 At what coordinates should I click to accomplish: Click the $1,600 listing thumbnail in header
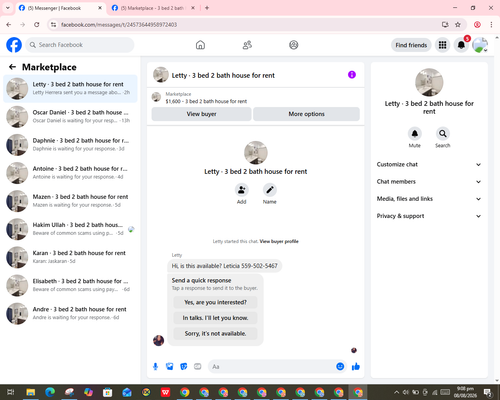[x=156, y=97]
